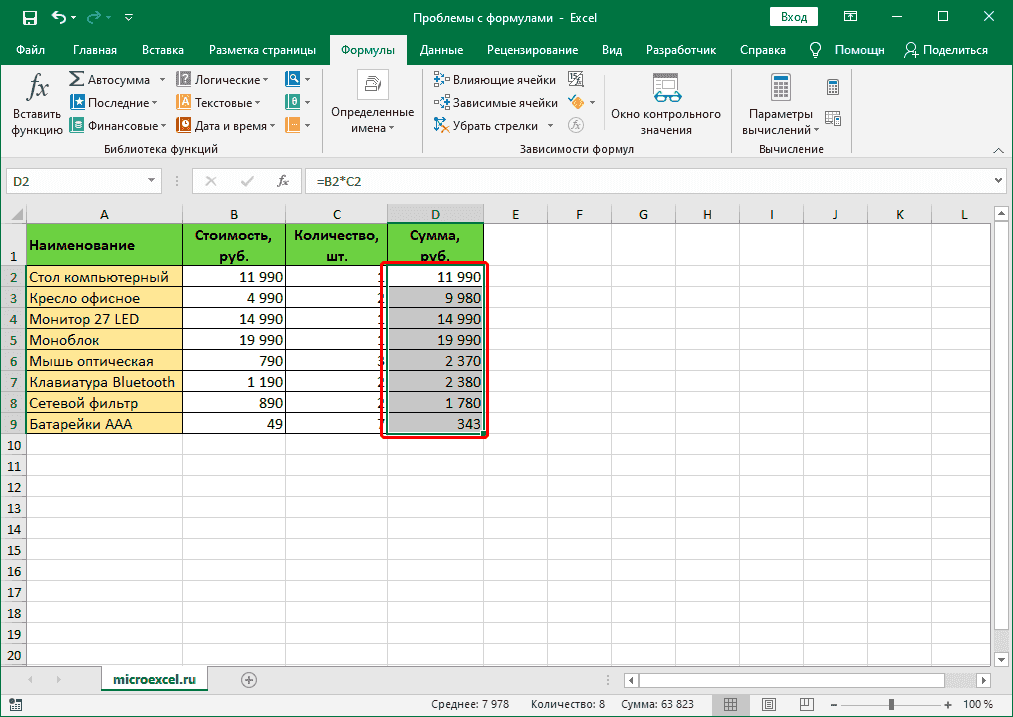The width and height of the screenshot is (1013, 717).
Task: Open the Логические functions dropdown
Action: click(x=224, y=79)
